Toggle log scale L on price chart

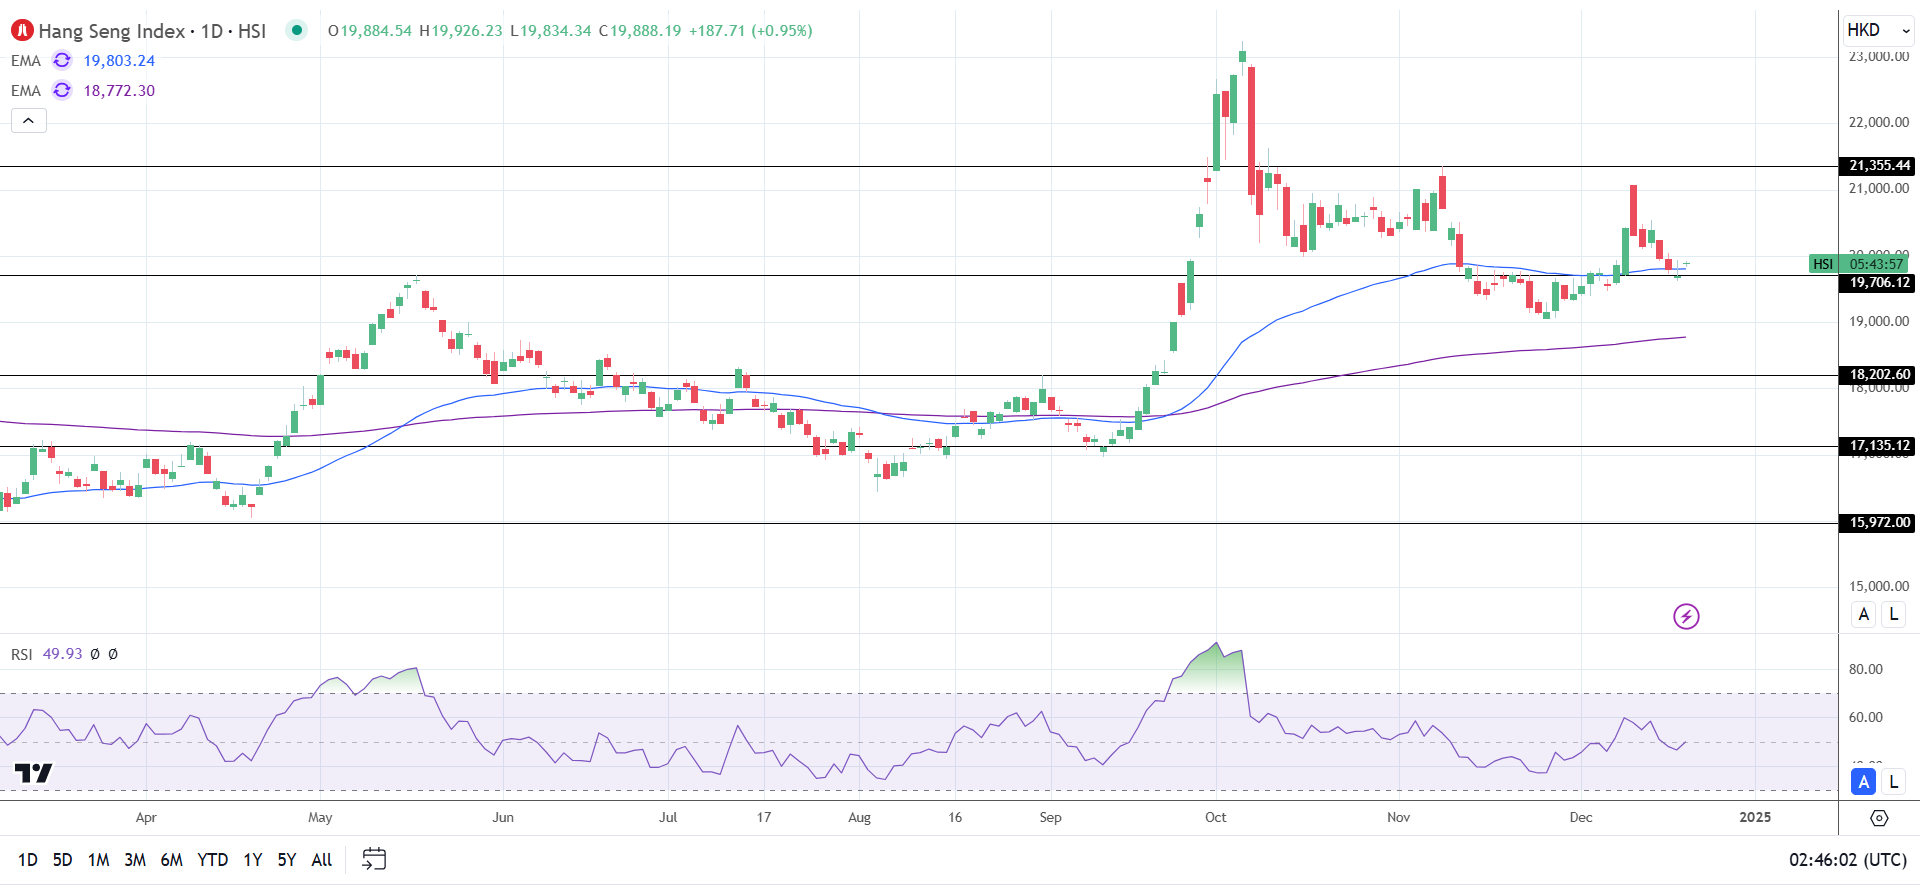pos(1893,614)
